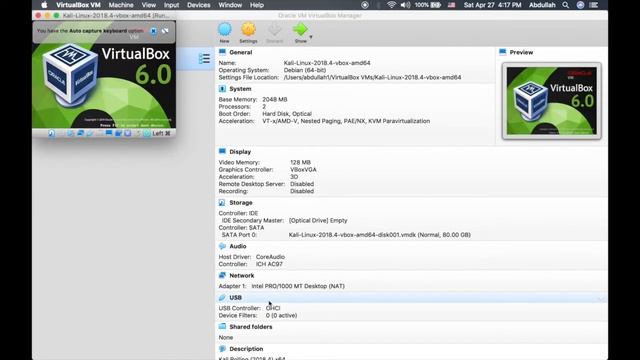
Task: Open the Devices menu
Action: point(199,5)
